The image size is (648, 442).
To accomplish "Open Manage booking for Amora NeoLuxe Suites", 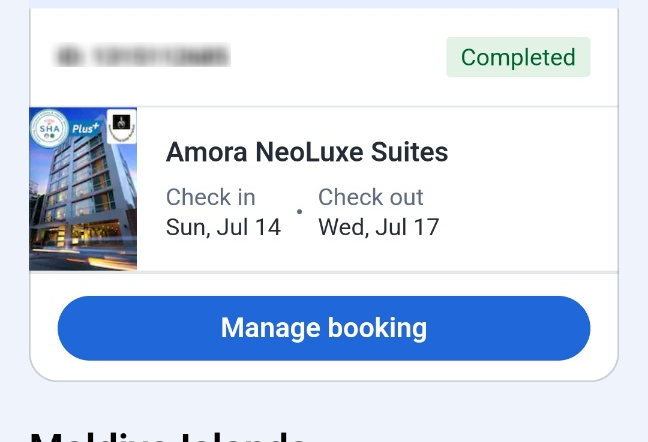I will click(324, 328).
